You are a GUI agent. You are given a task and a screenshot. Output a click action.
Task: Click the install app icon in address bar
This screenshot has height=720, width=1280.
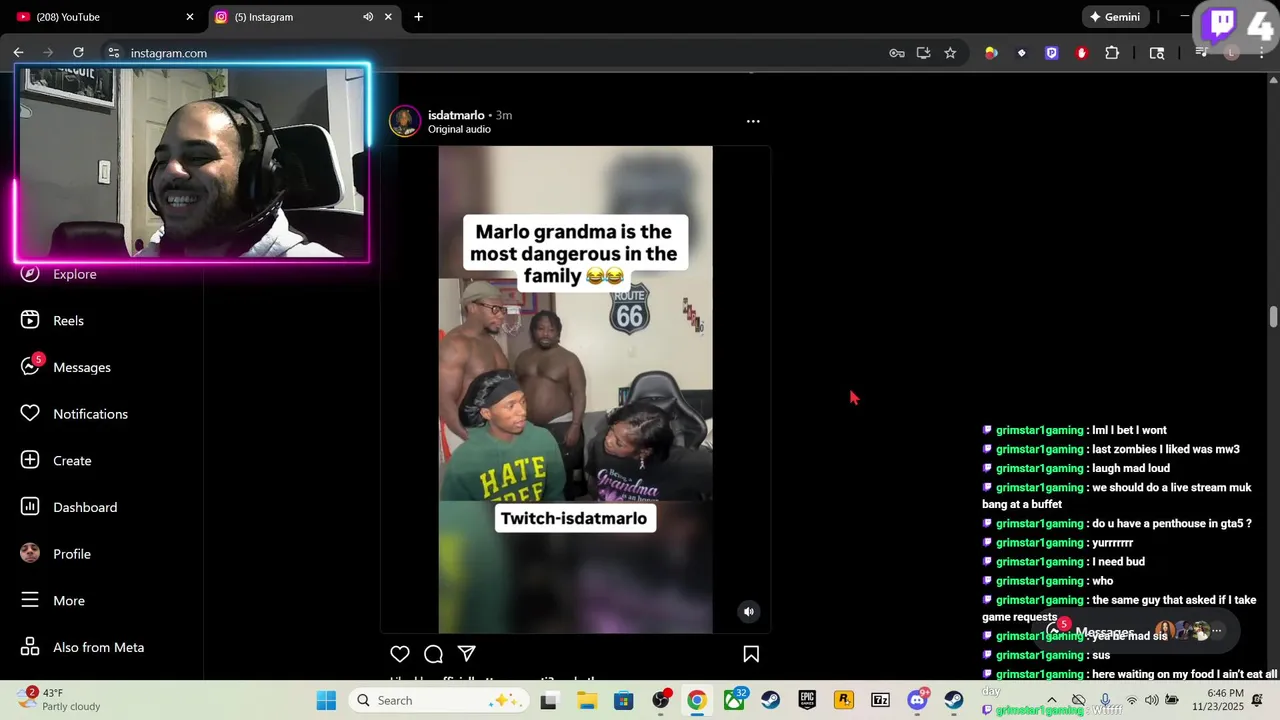923,53
